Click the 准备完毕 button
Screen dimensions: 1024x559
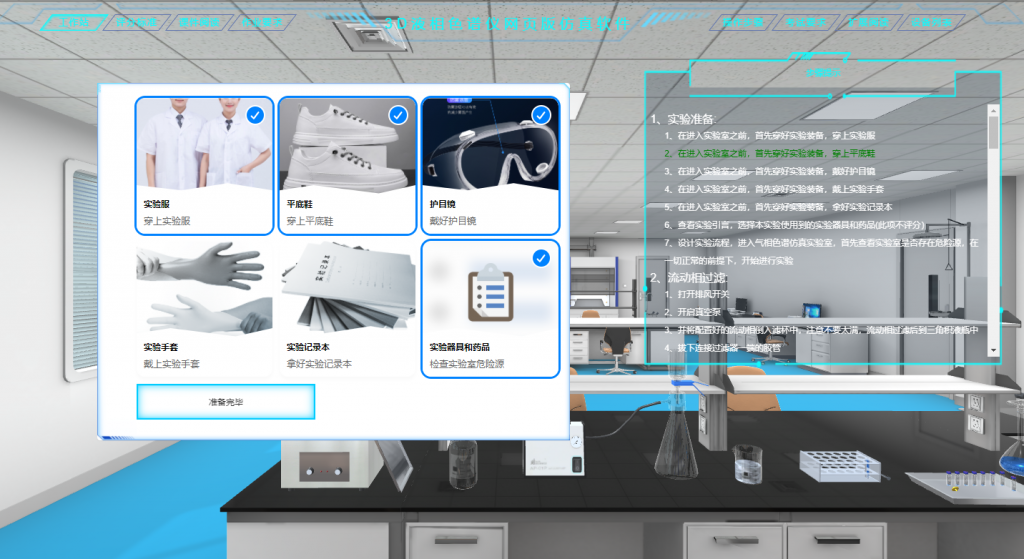pyautogui.click(x=226, y=402)
